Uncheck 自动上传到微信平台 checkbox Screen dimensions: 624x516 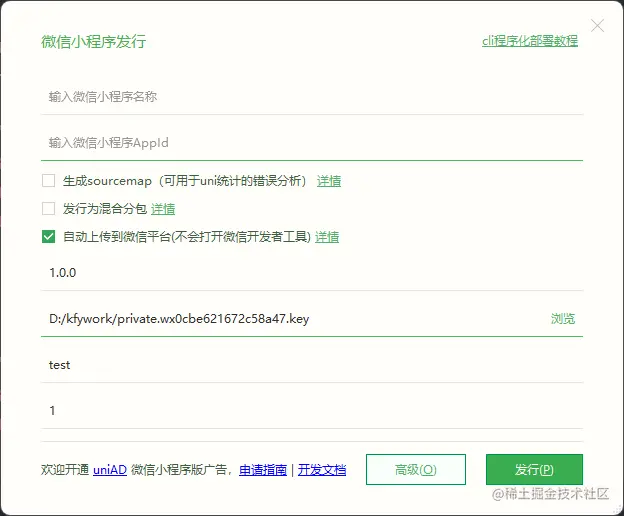point(49,237)
